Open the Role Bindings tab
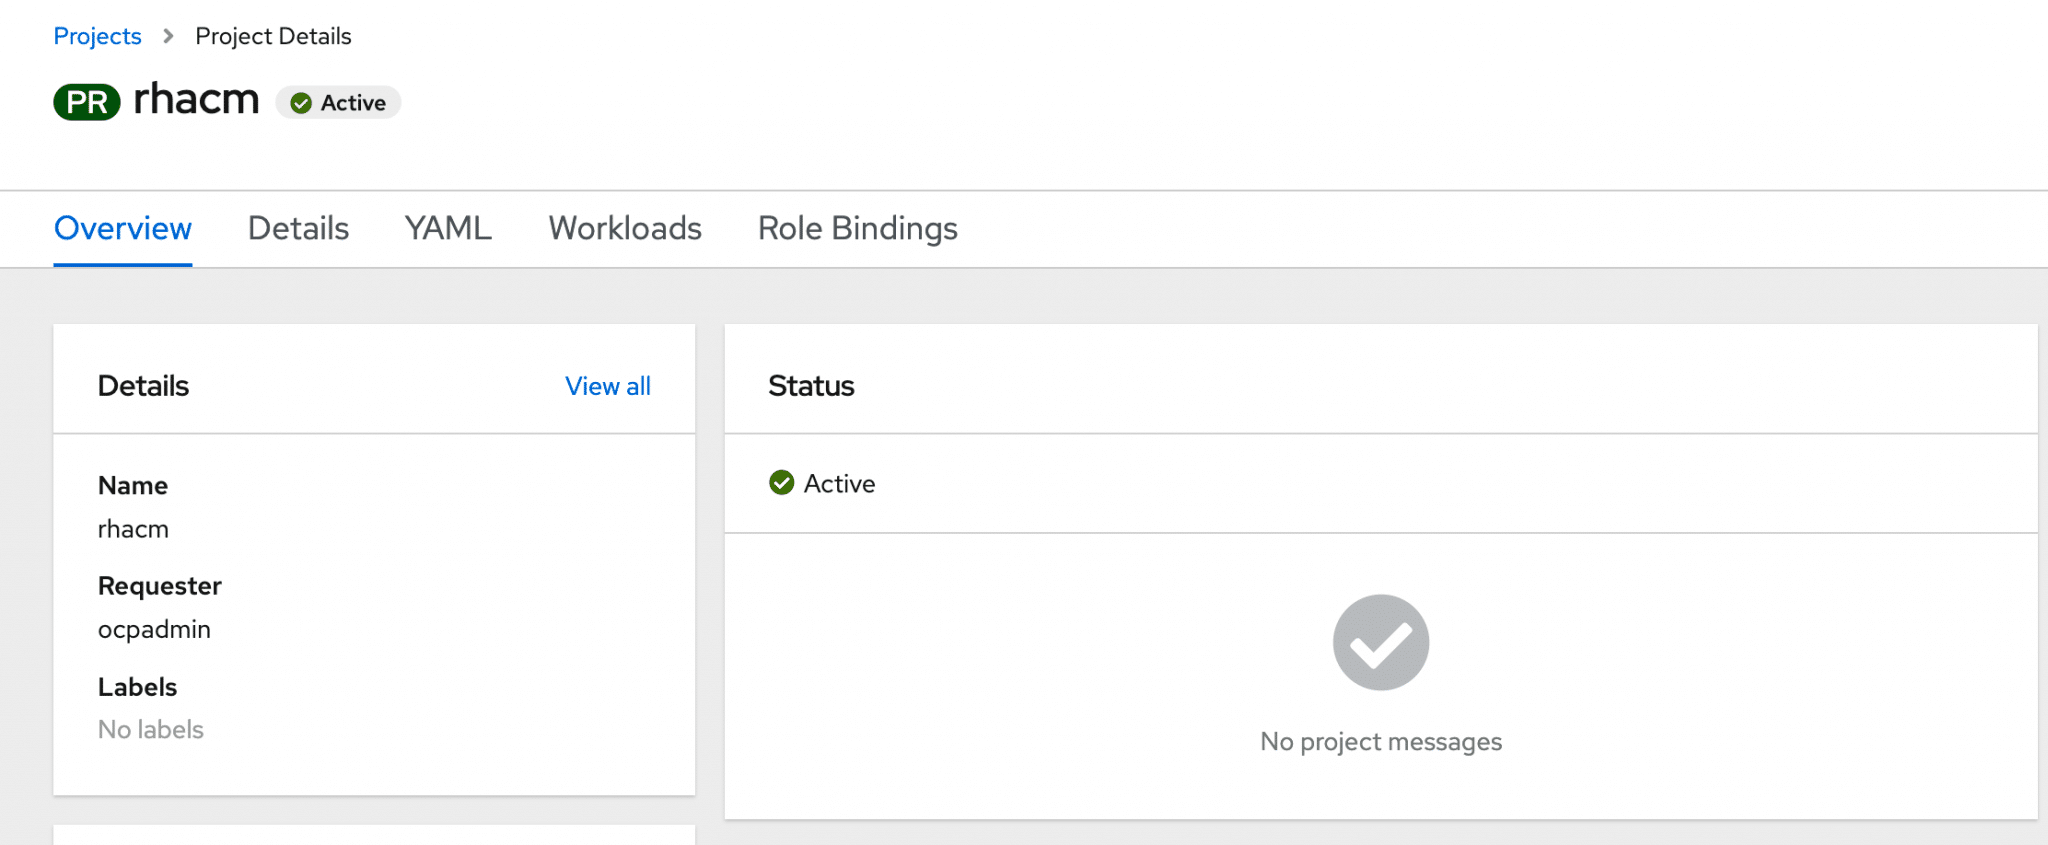 click(x=857, y=228)
